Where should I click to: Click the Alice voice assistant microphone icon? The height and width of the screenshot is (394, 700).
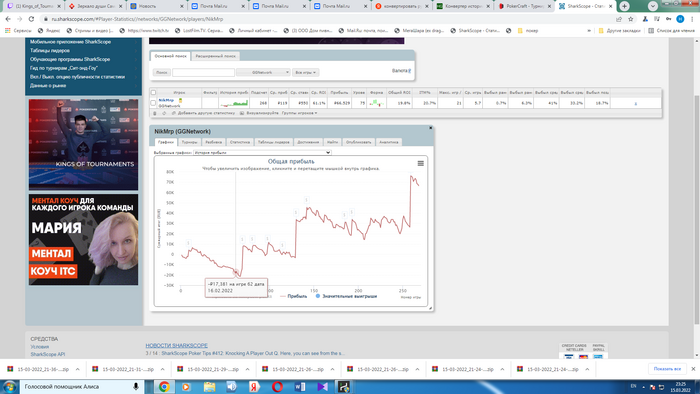[x=136, y=387]
